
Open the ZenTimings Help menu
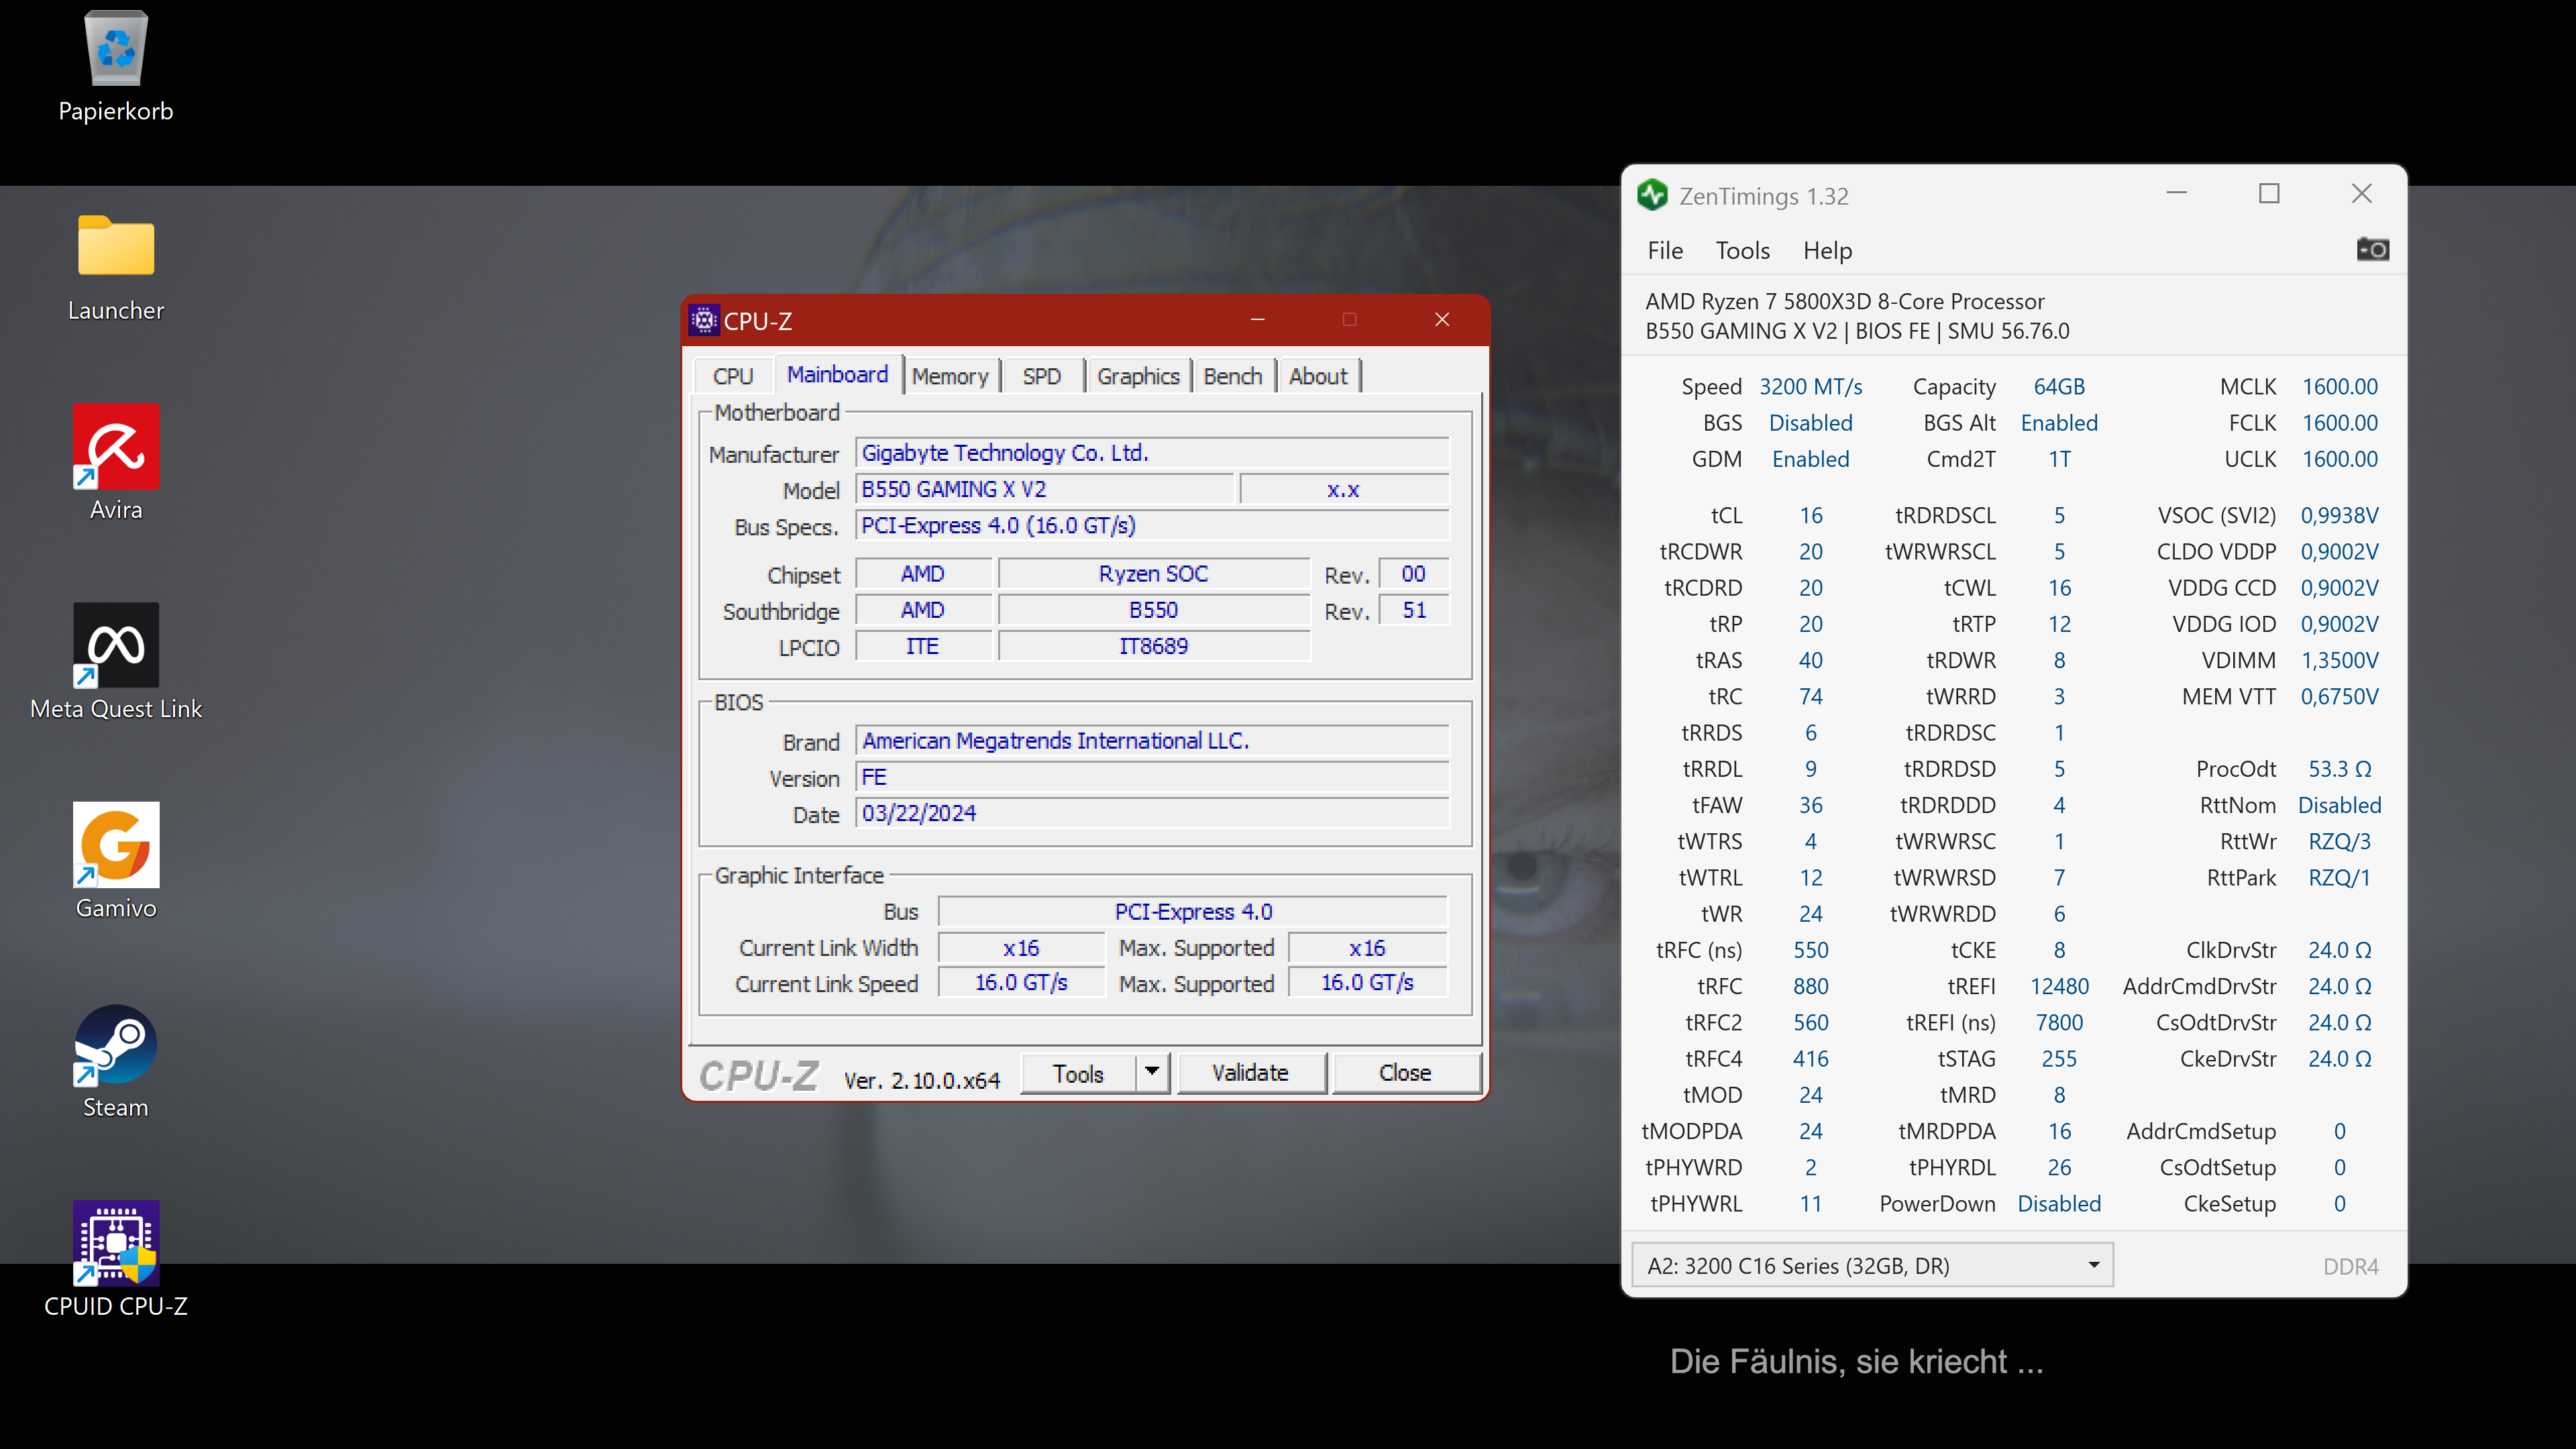(x=1827, y=251)
